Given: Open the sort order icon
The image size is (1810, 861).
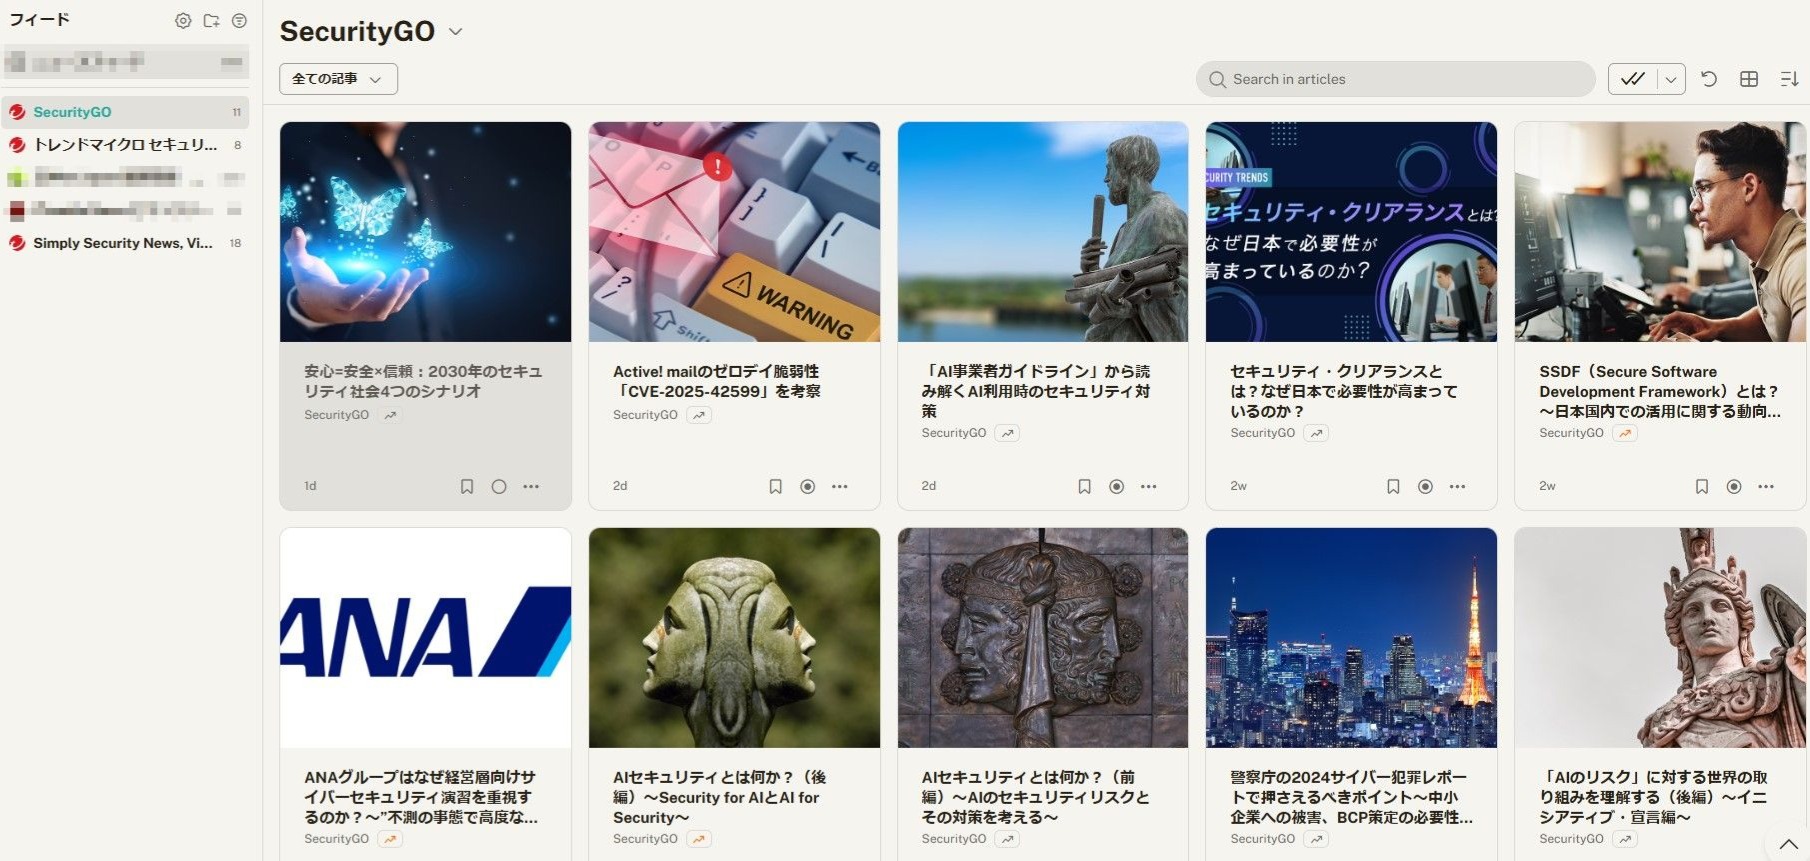Looking at the screenshot, I should click(1789, 79).
